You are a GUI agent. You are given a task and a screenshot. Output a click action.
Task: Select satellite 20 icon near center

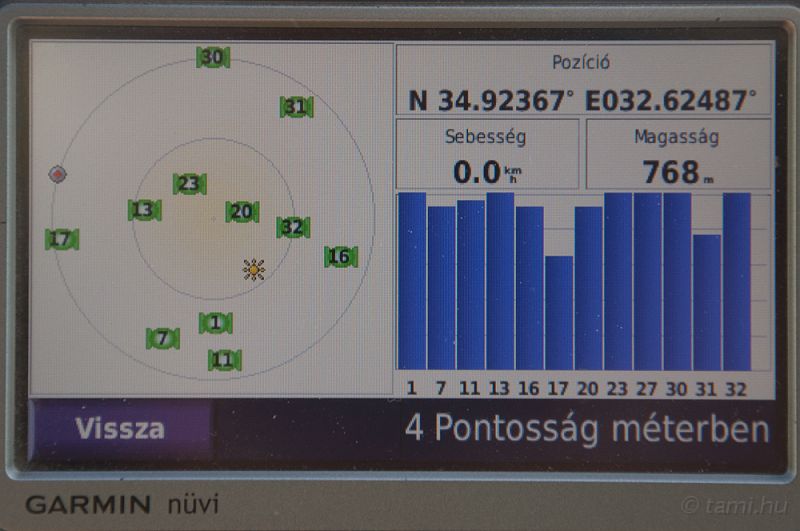tap(242, 212)
